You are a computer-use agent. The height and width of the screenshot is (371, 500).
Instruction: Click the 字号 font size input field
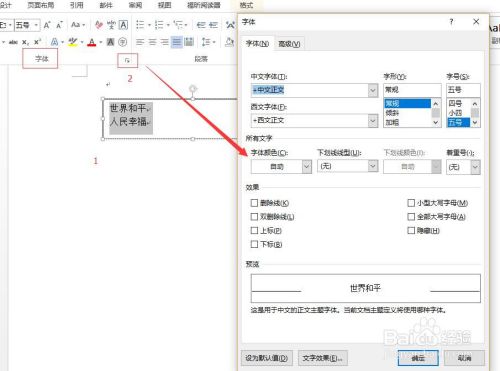[463, 90]
